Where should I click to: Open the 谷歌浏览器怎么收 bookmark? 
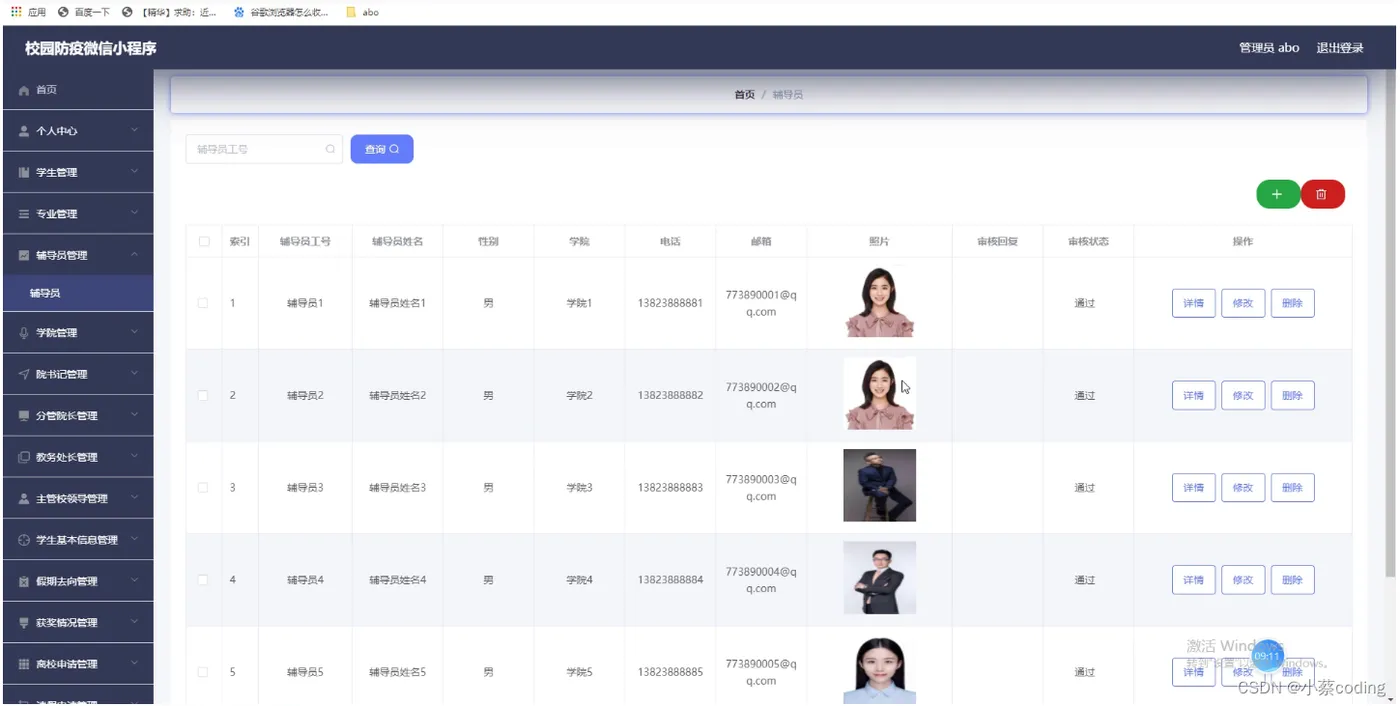[x=281, y=12]
